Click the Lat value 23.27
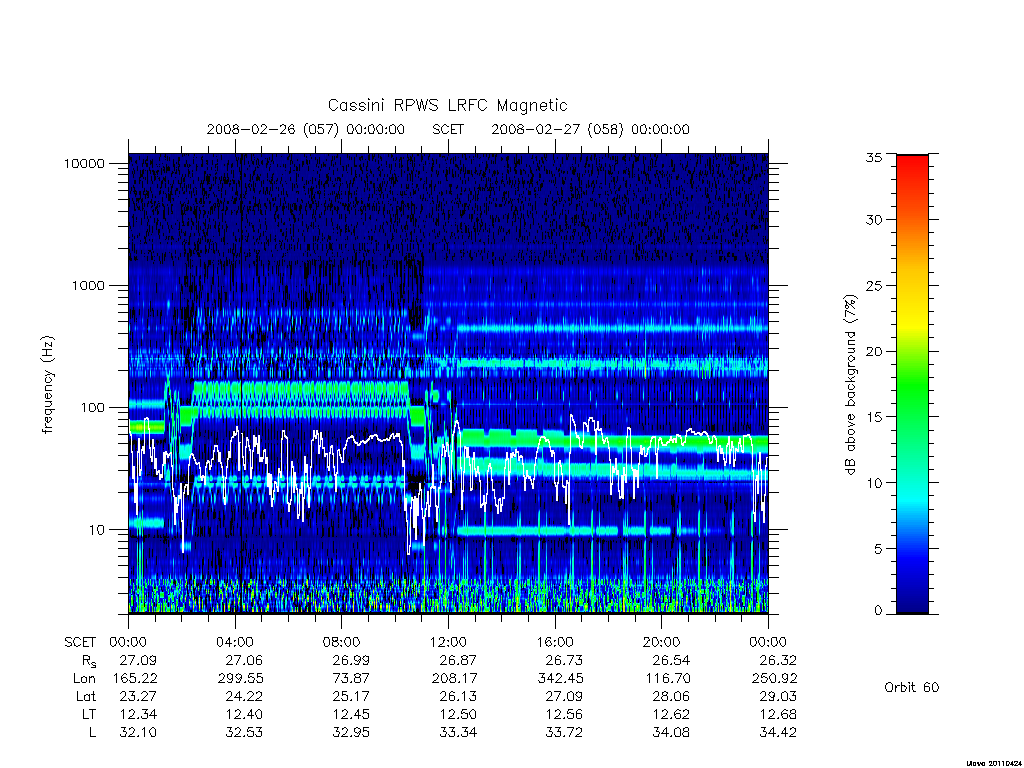 pyautogui.click(x=138, y=696)
